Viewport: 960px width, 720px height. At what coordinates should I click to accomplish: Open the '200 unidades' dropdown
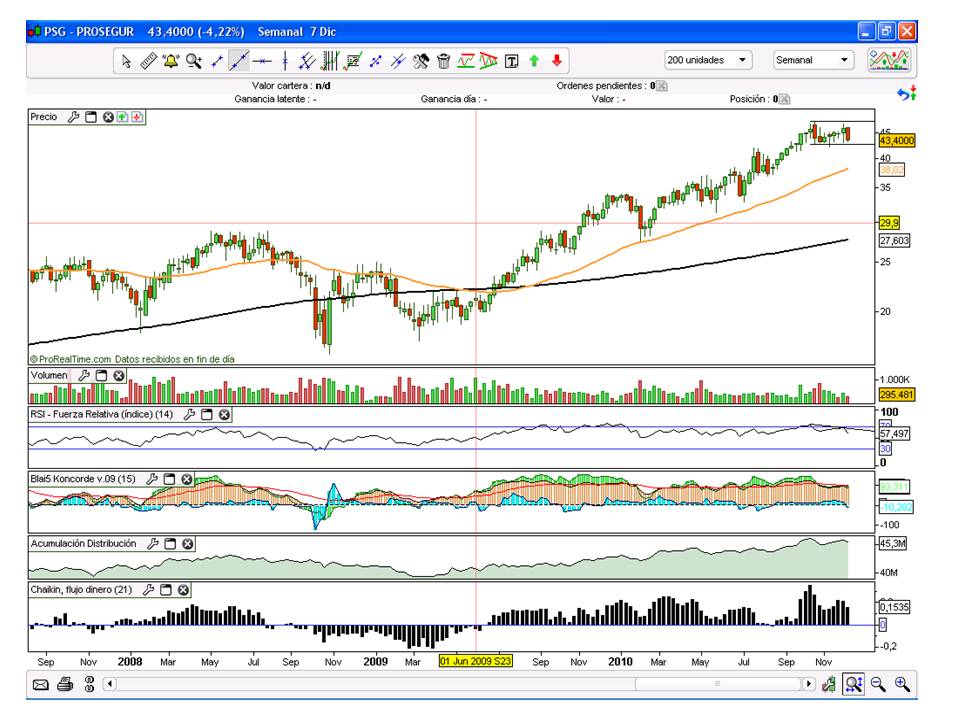tap(708, 60)
